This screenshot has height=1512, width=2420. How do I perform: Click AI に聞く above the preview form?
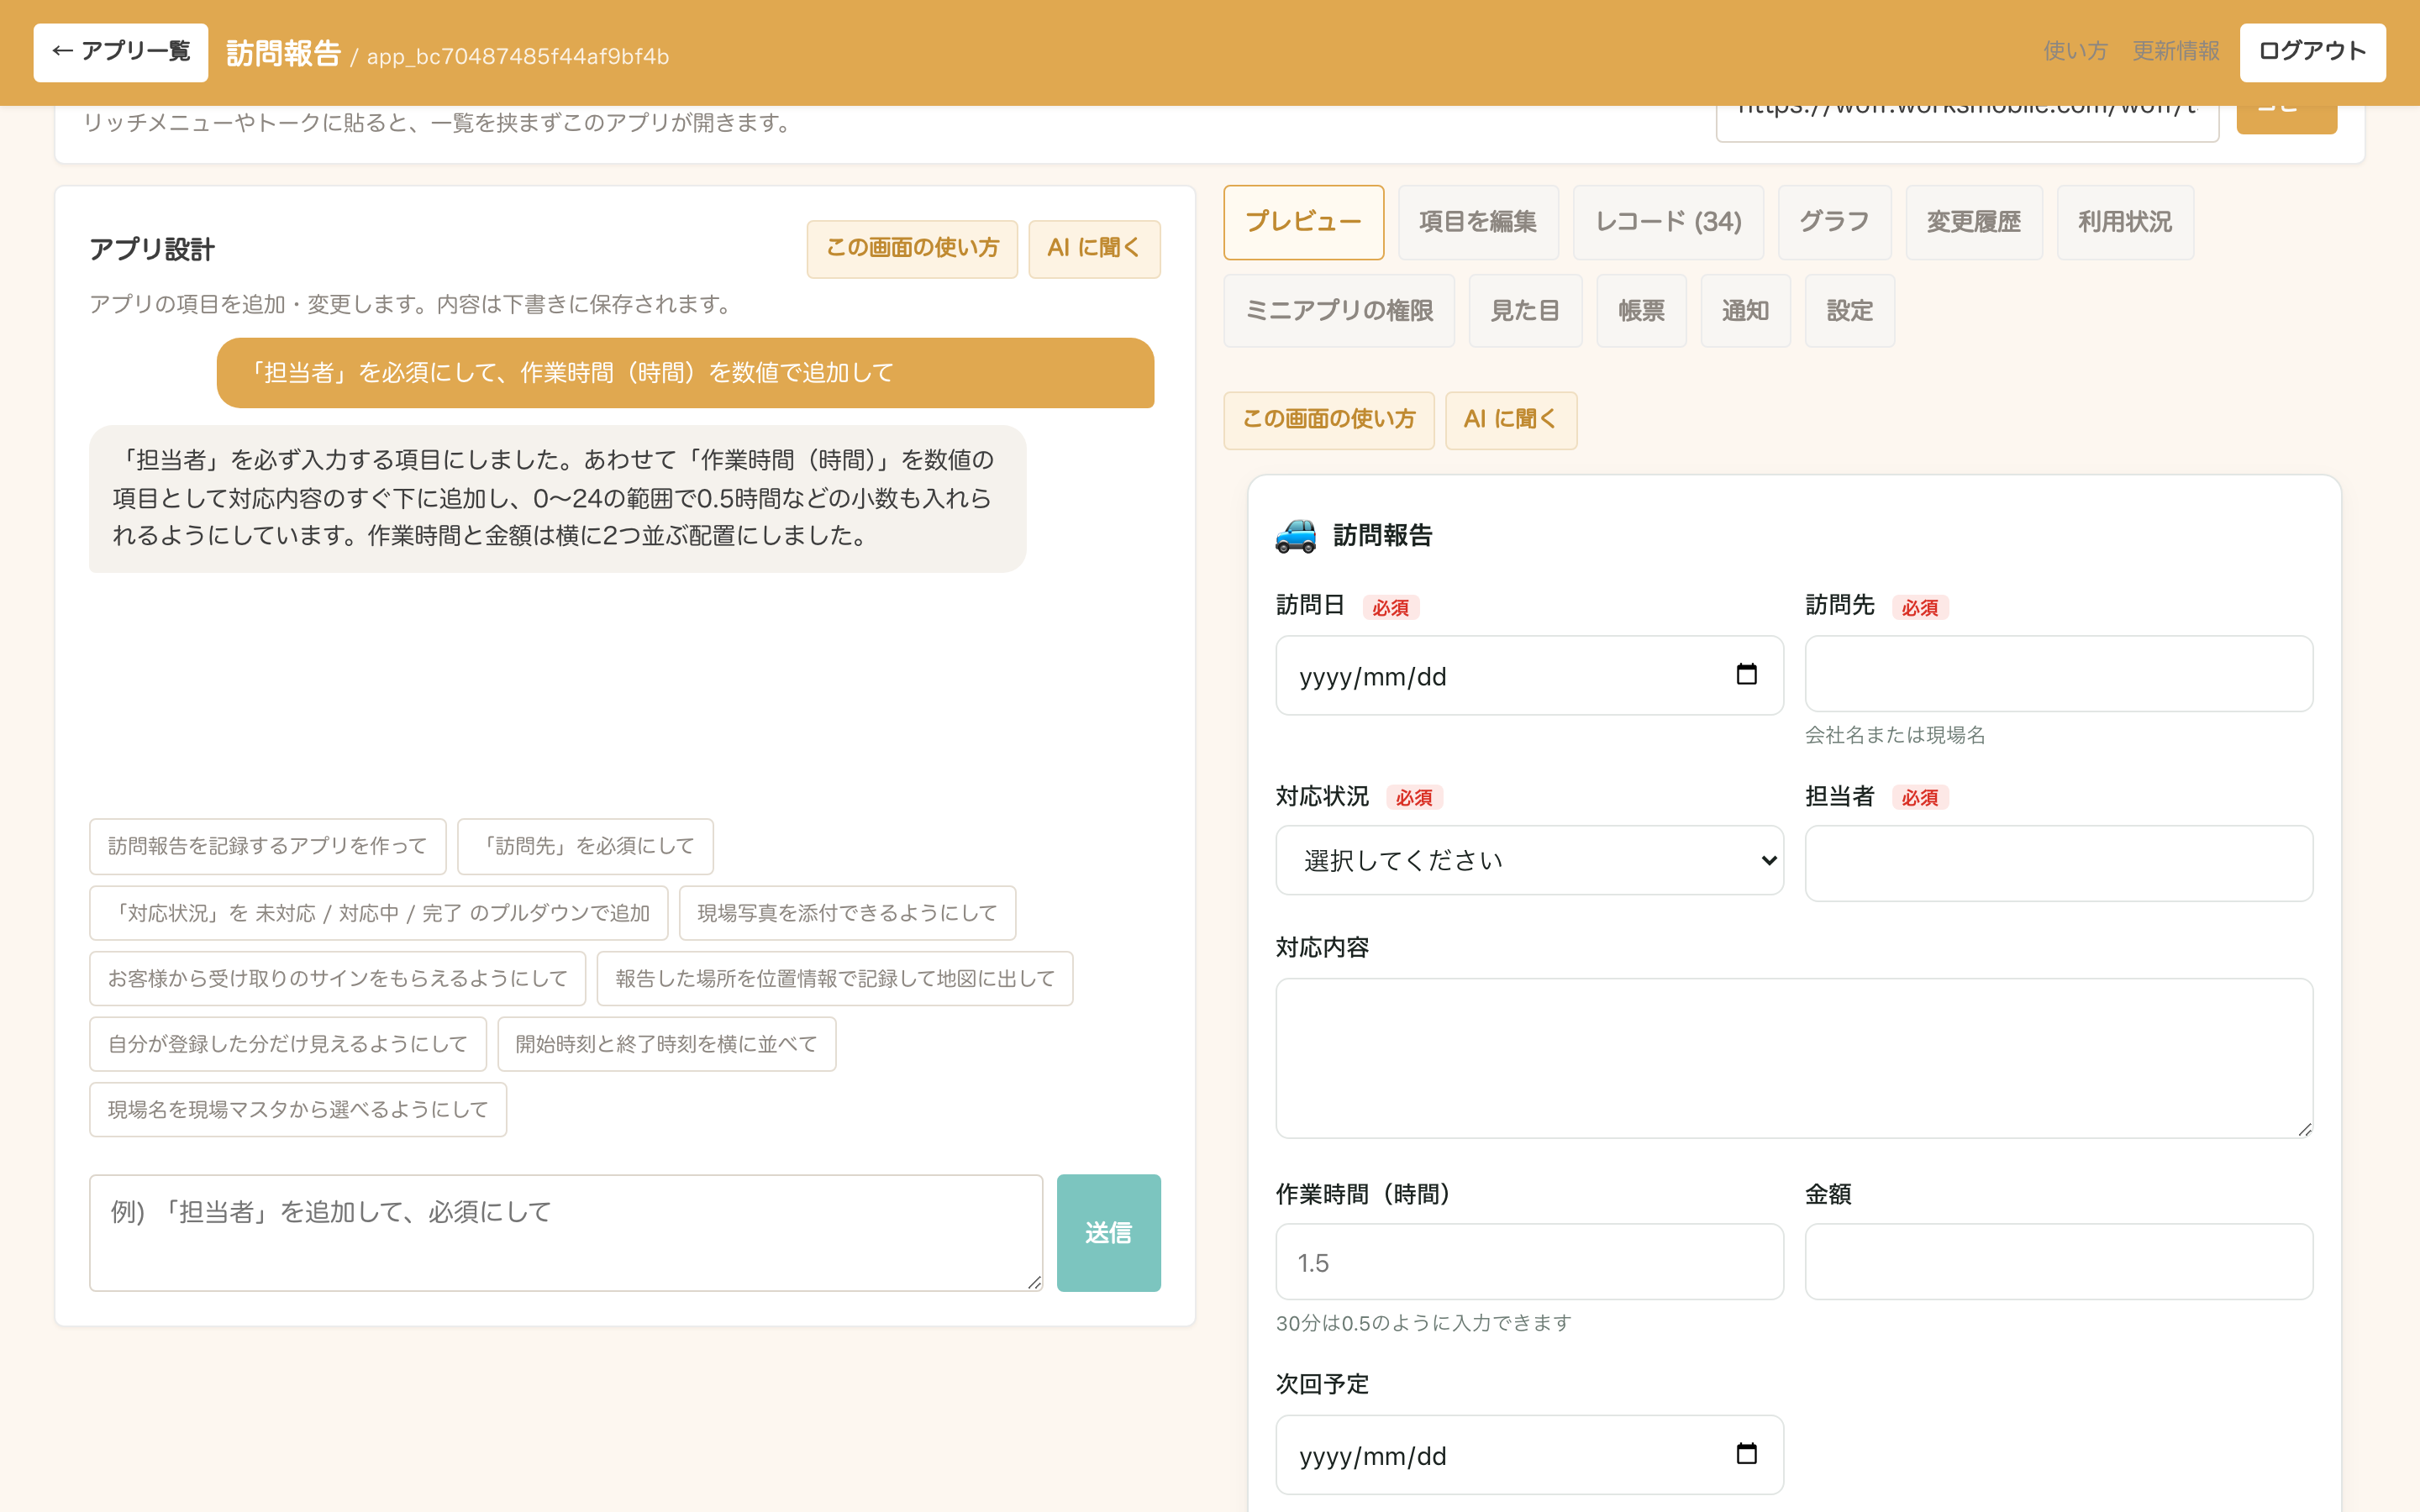(x=1511, y=420)
